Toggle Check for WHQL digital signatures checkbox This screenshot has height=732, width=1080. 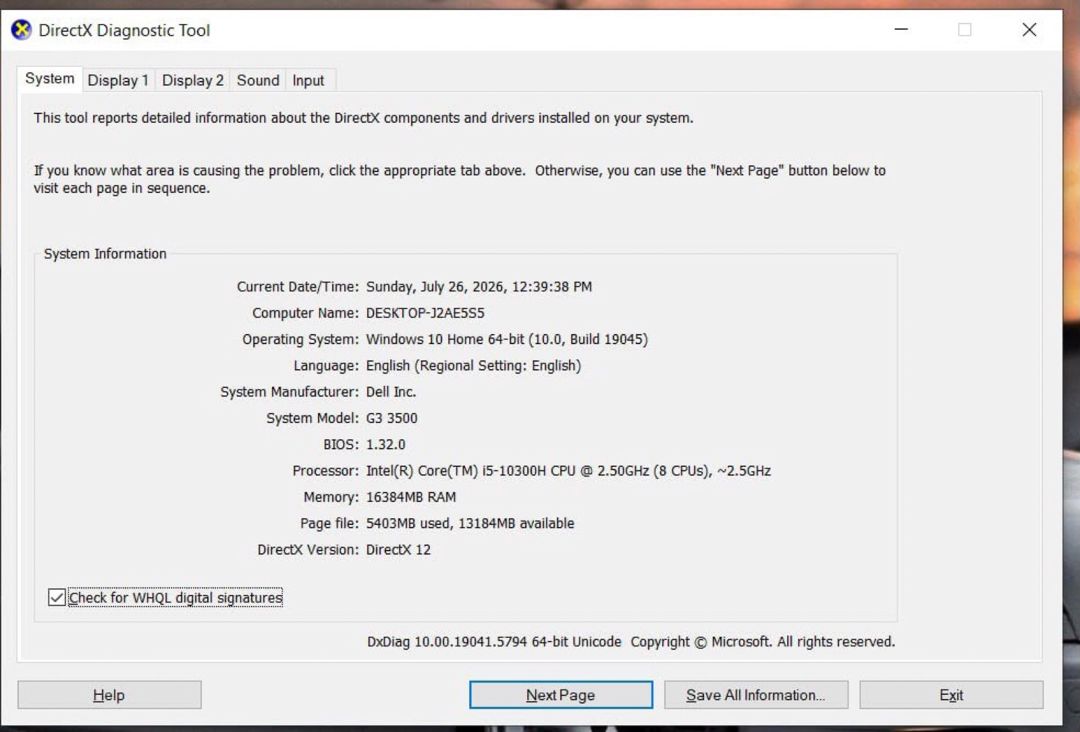[x=56, y=597]
